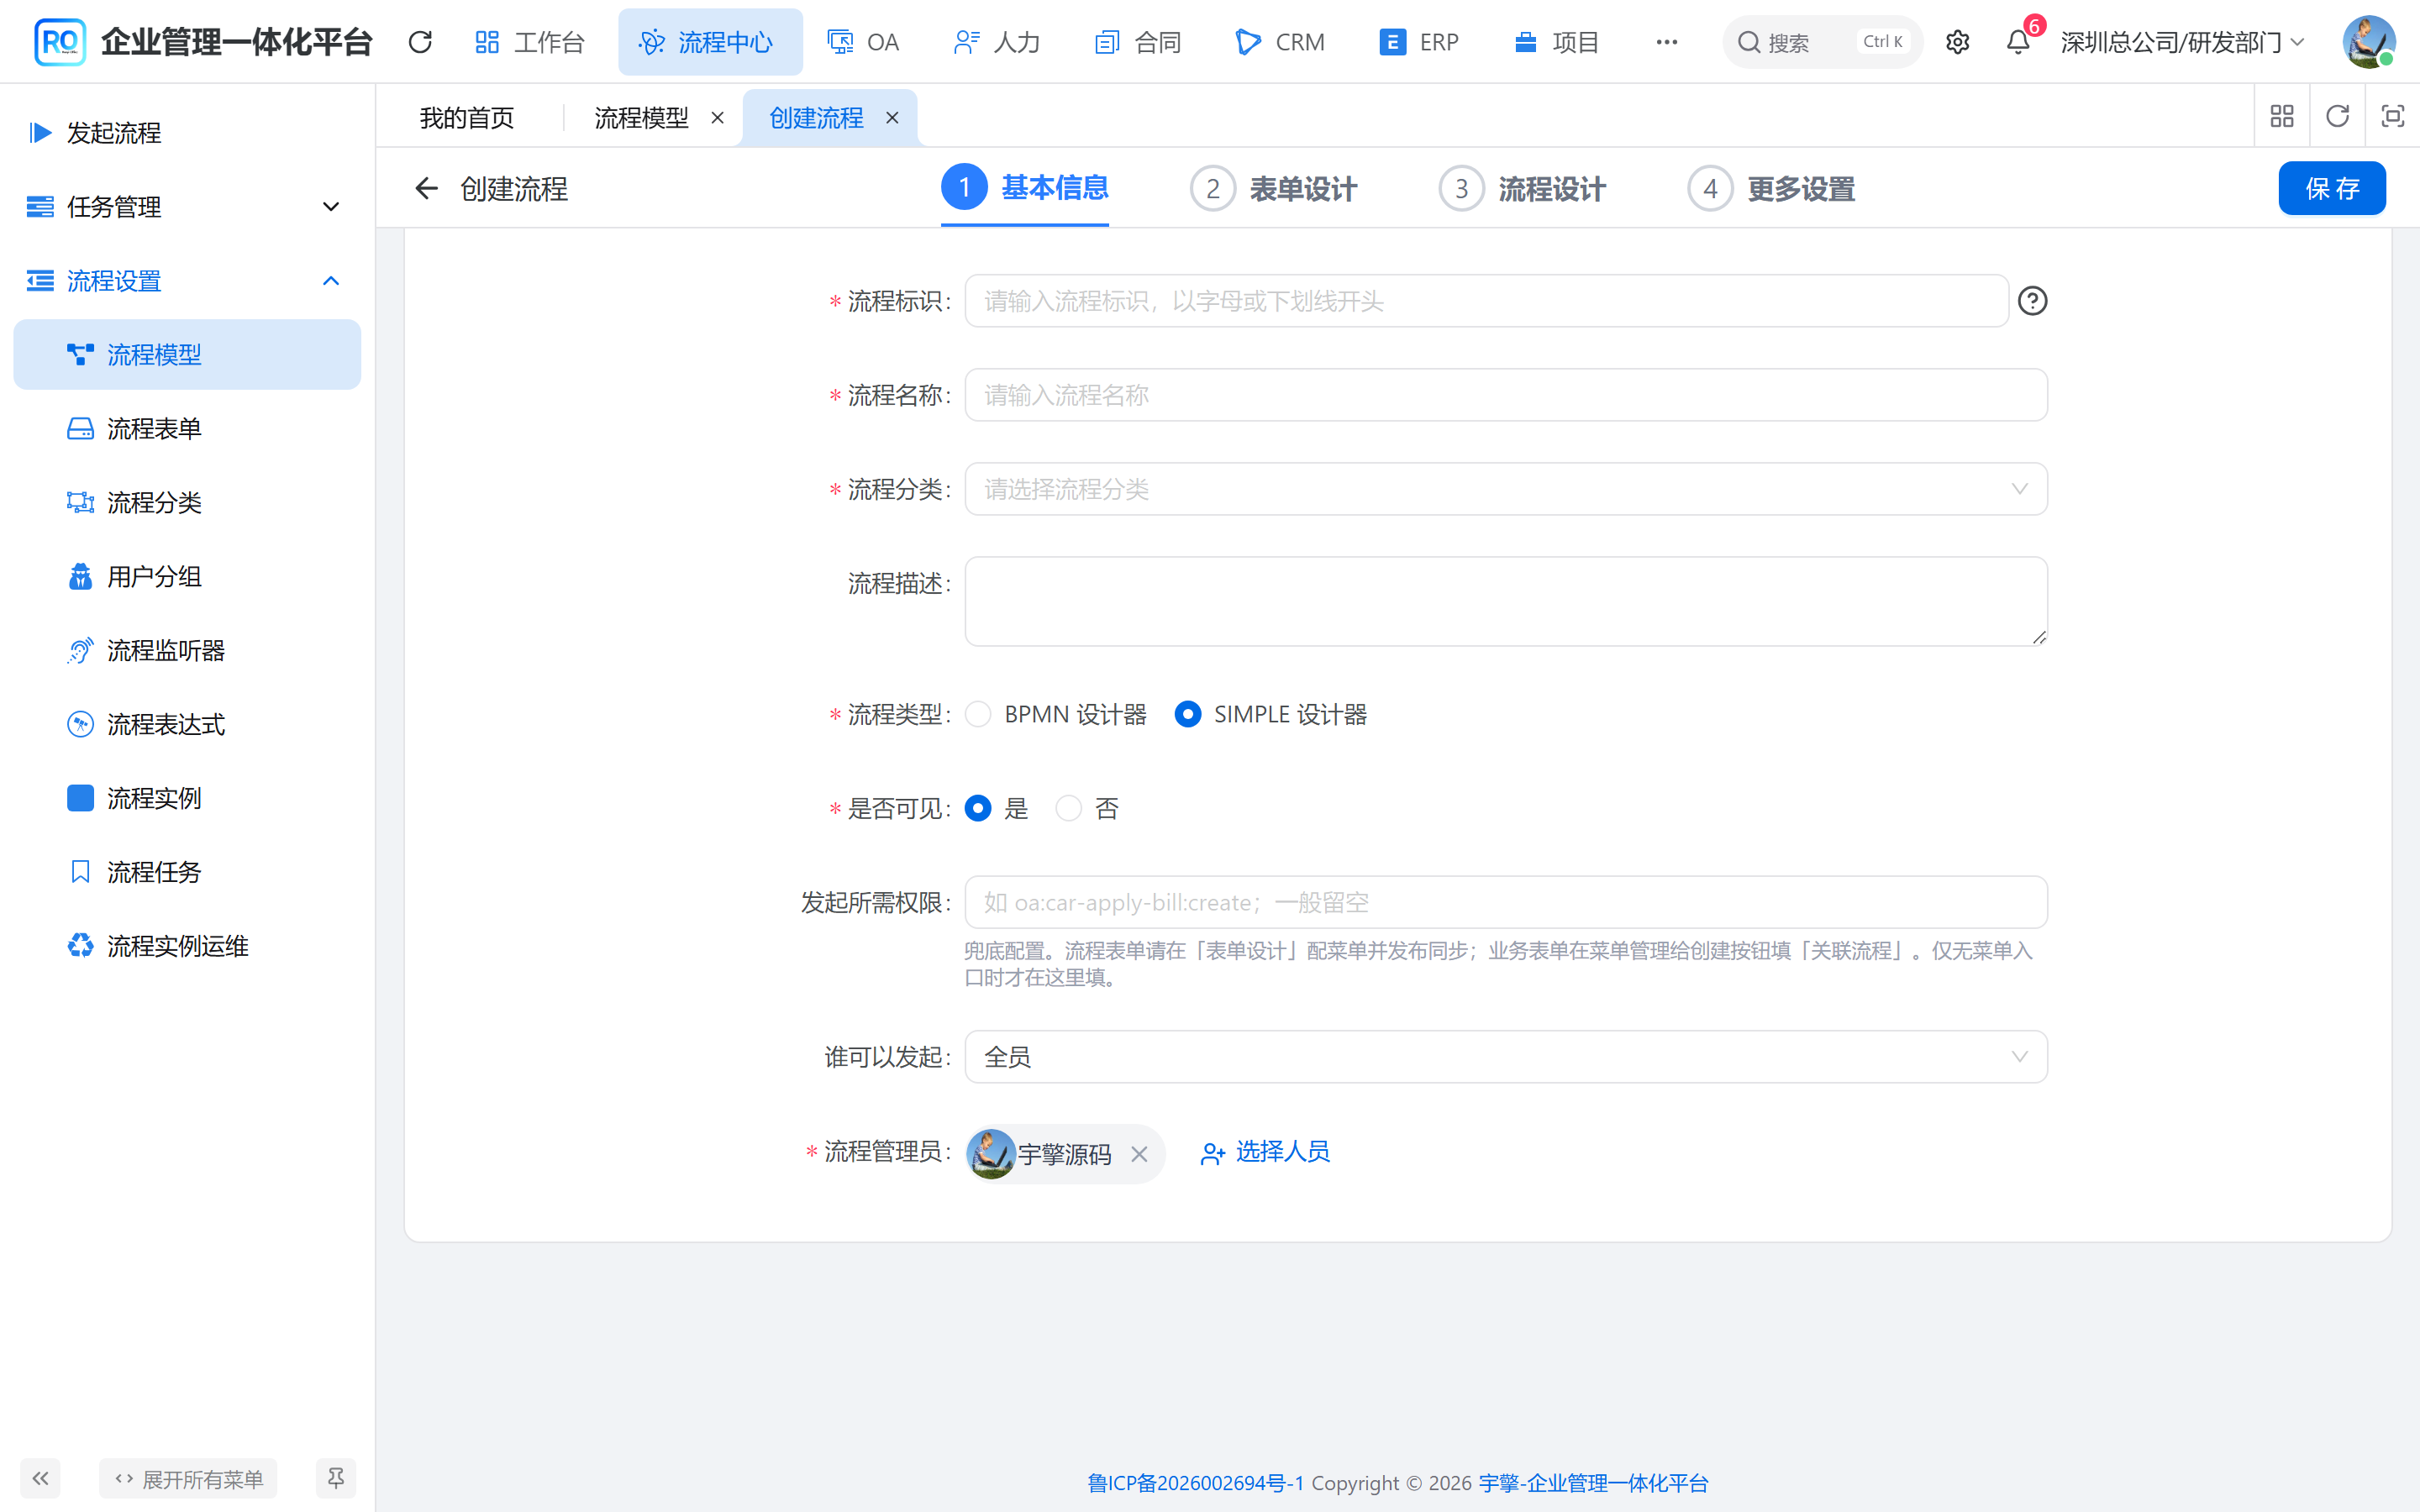Image resolution: width=2420 pixels, height=1512 pixels.
Task: Switch to 更多设置 step
Action: 1772,188
